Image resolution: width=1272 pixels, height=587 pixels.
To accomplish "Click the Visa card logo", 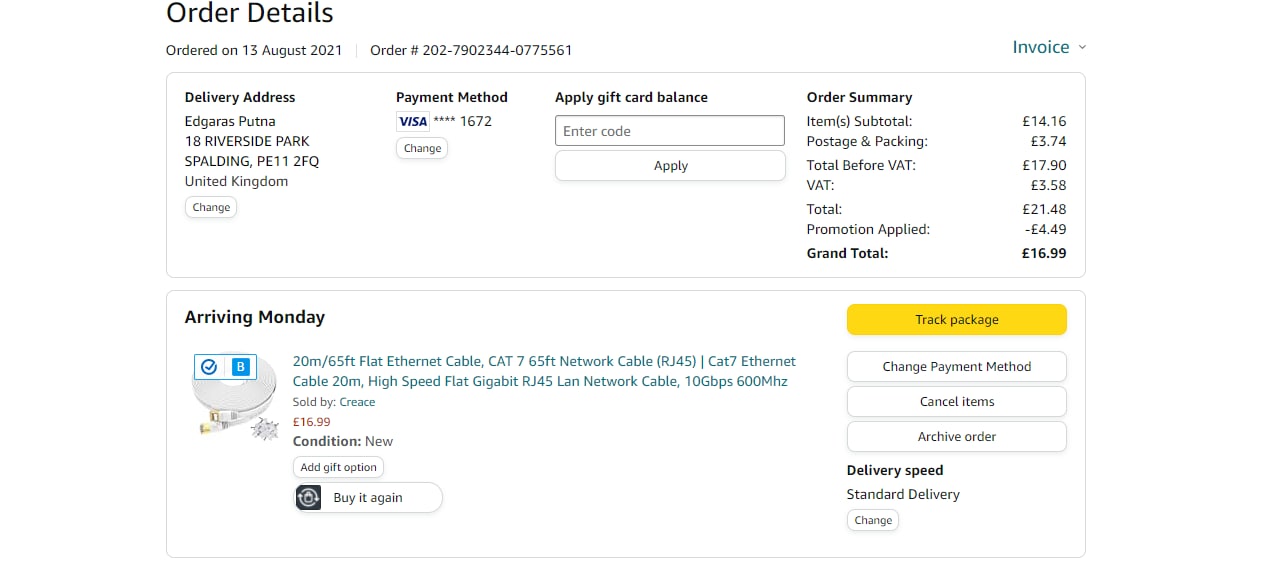I will (x=412, y=122).
